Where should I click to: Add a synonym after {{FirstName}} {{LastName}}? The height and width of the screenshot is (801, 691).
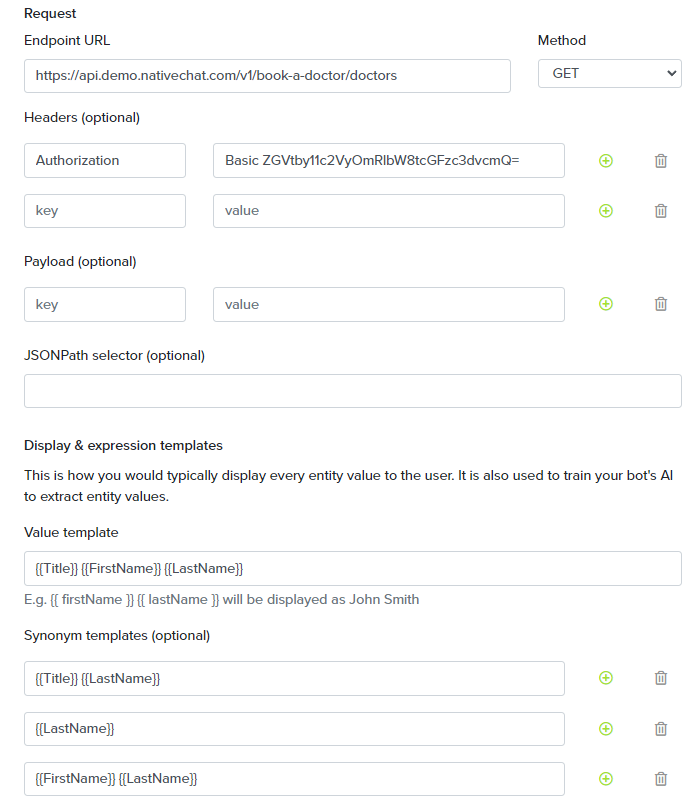(x=606, y=779)
